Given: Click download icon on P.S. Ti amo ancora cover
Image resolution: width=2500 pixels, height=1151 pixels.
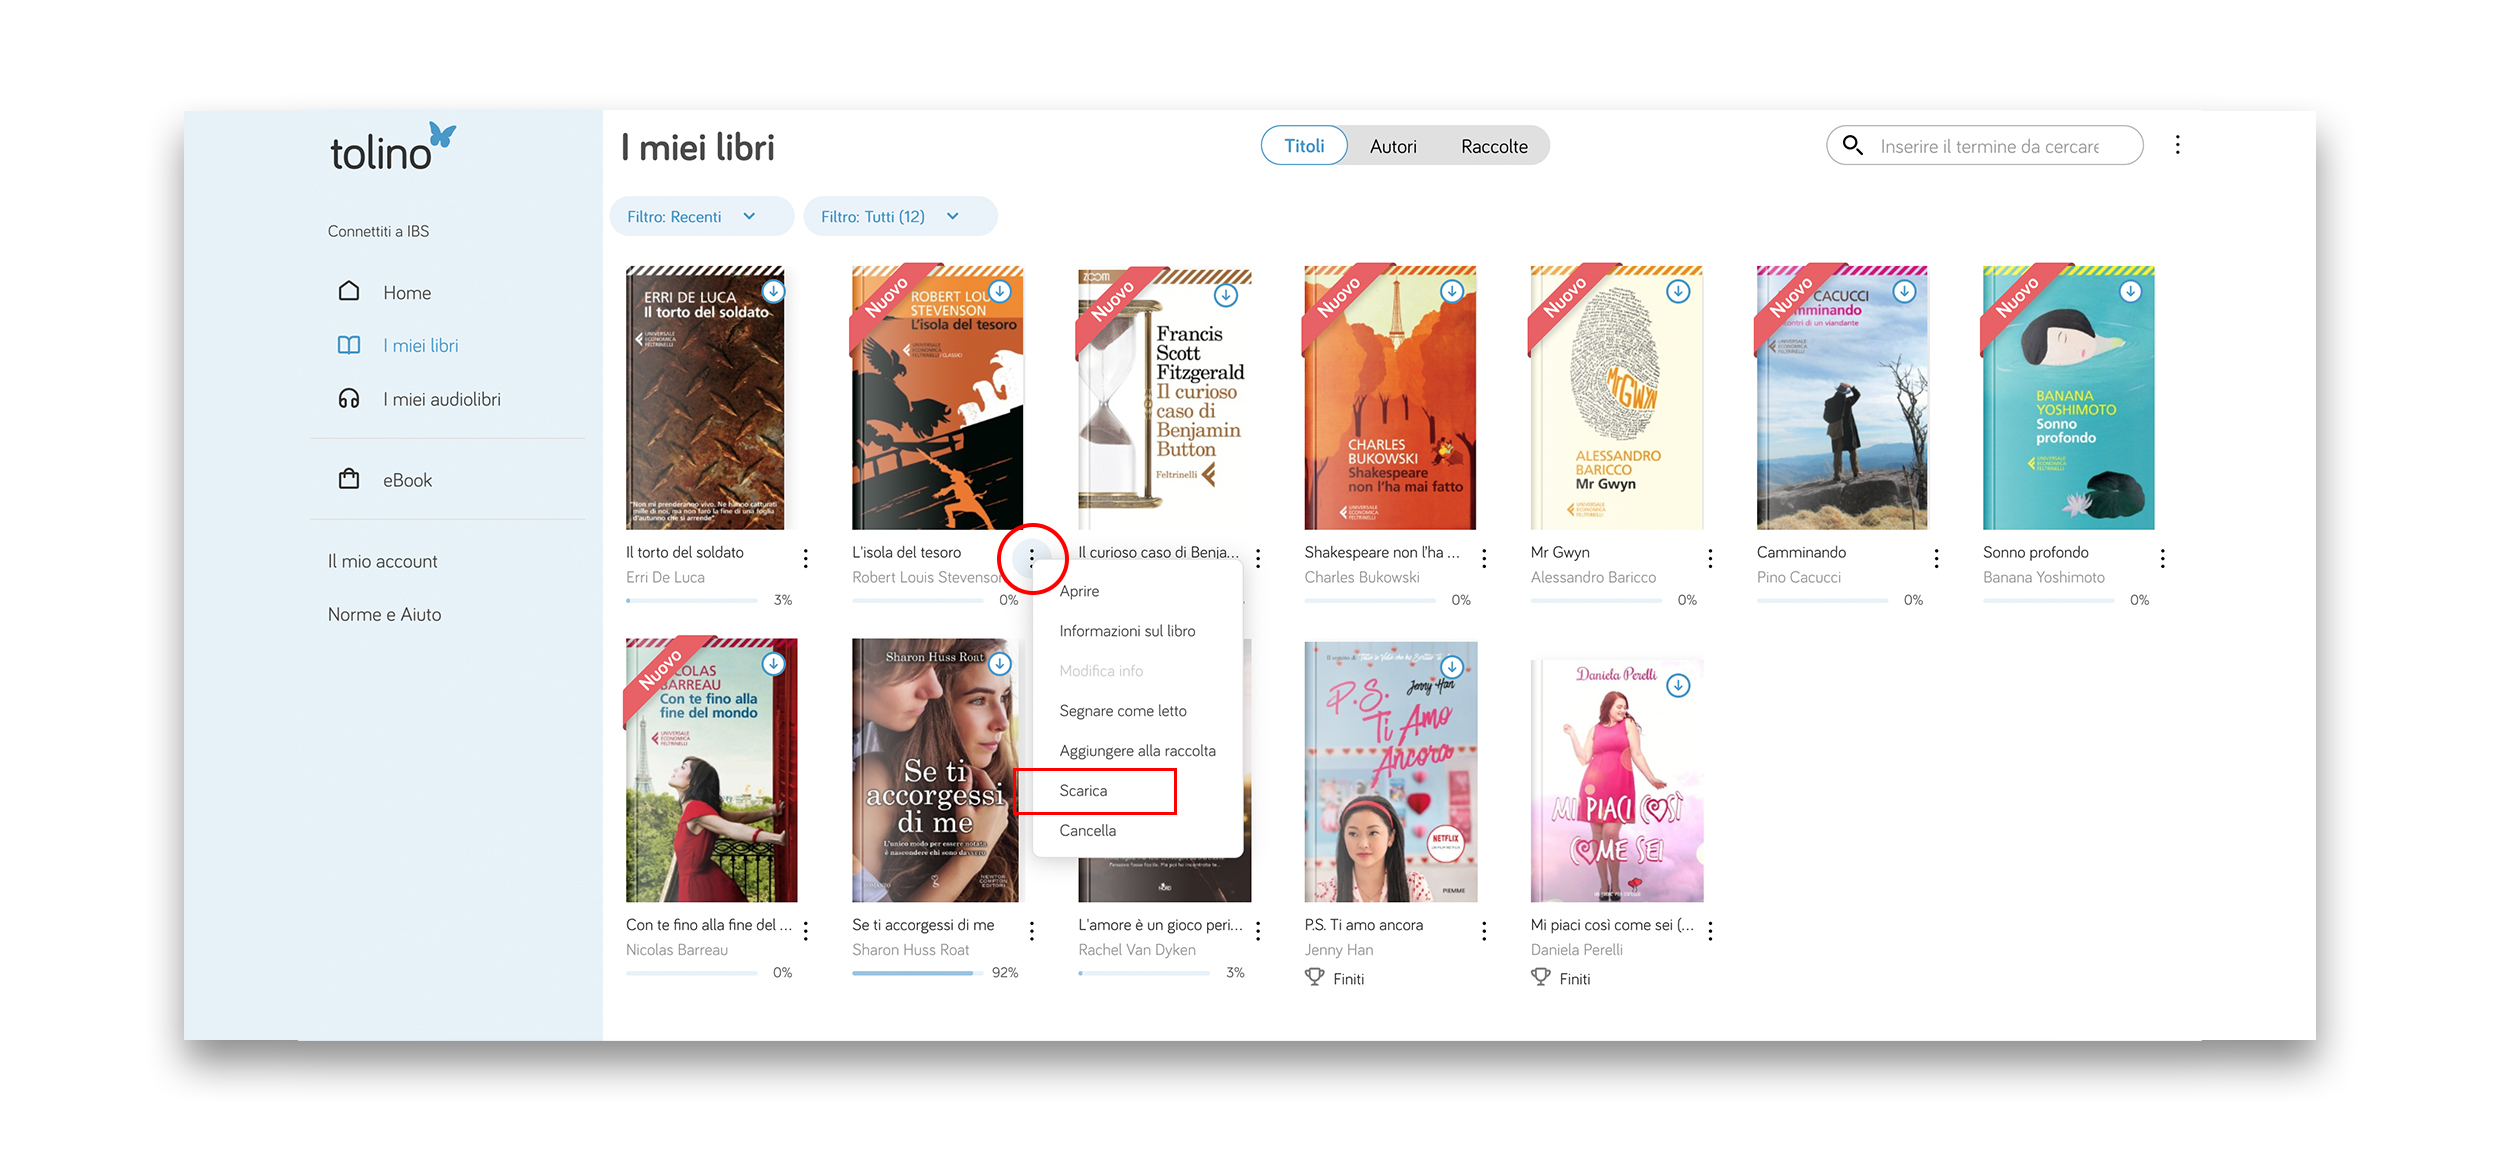Looking at the screenshot, I should (1452, 667).
